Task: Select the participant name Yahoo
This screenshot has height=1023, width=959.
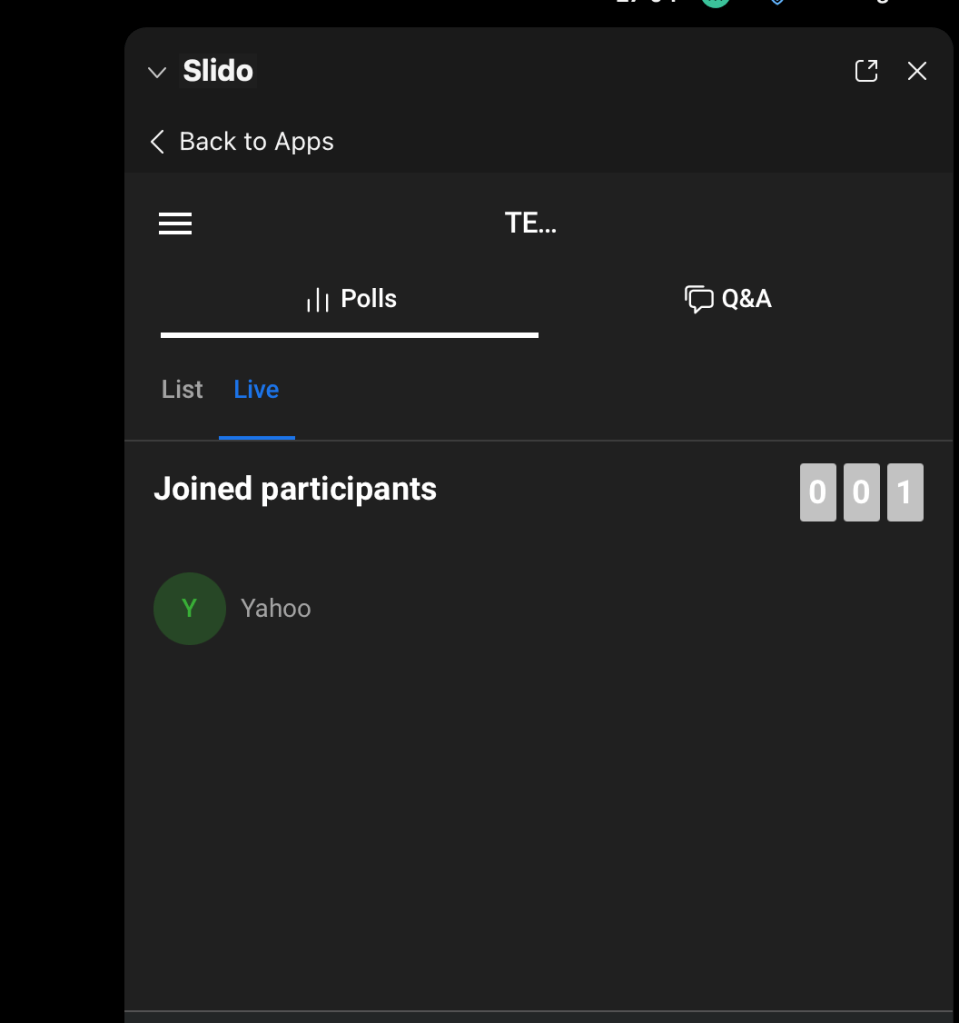Action: click(276, 608)
